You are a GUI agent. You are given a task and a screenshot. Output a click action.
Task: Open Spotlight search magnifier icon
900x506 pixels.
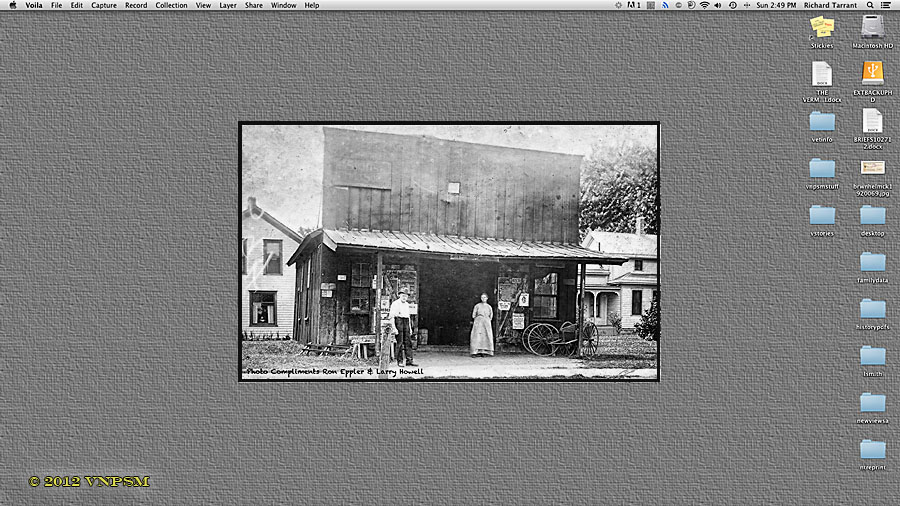870,5
